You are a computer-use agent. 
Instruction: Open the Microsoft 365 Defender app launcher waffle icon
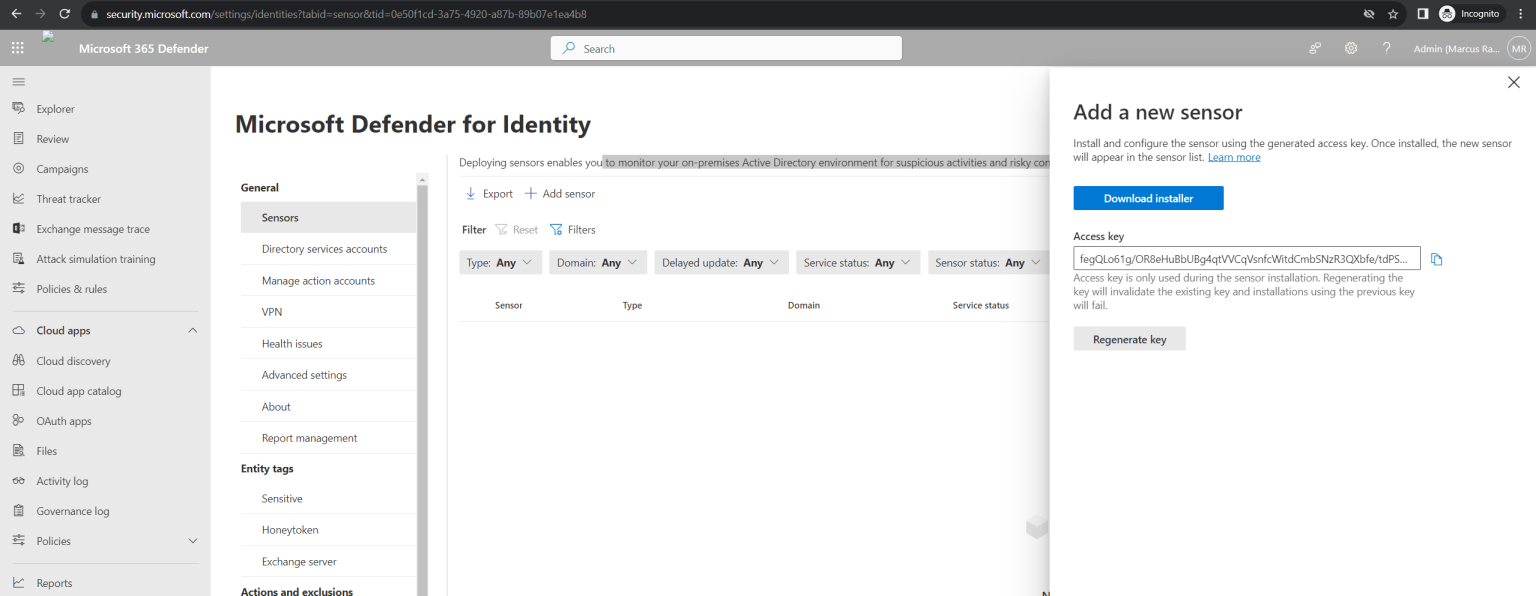[17, 47]
